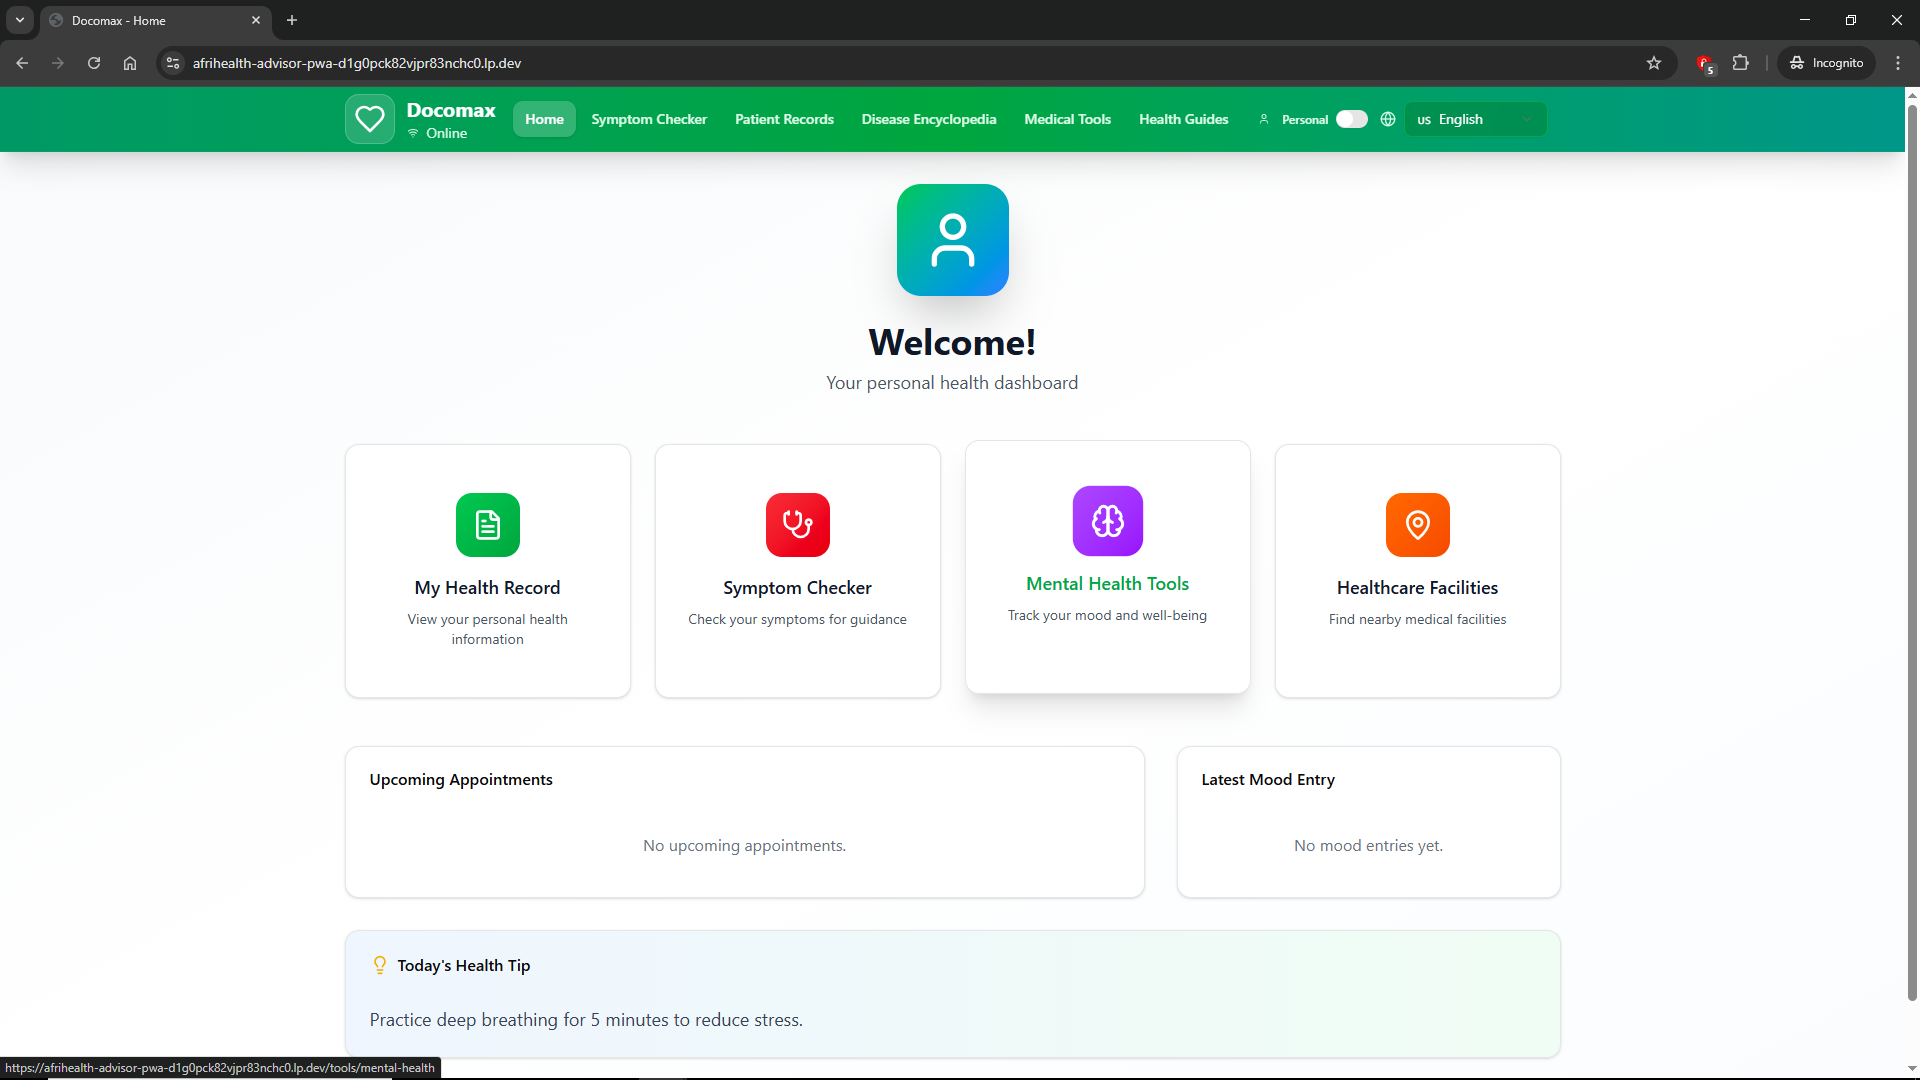Click the large profile avatar icon
1920x1080 pixels.
952,240
